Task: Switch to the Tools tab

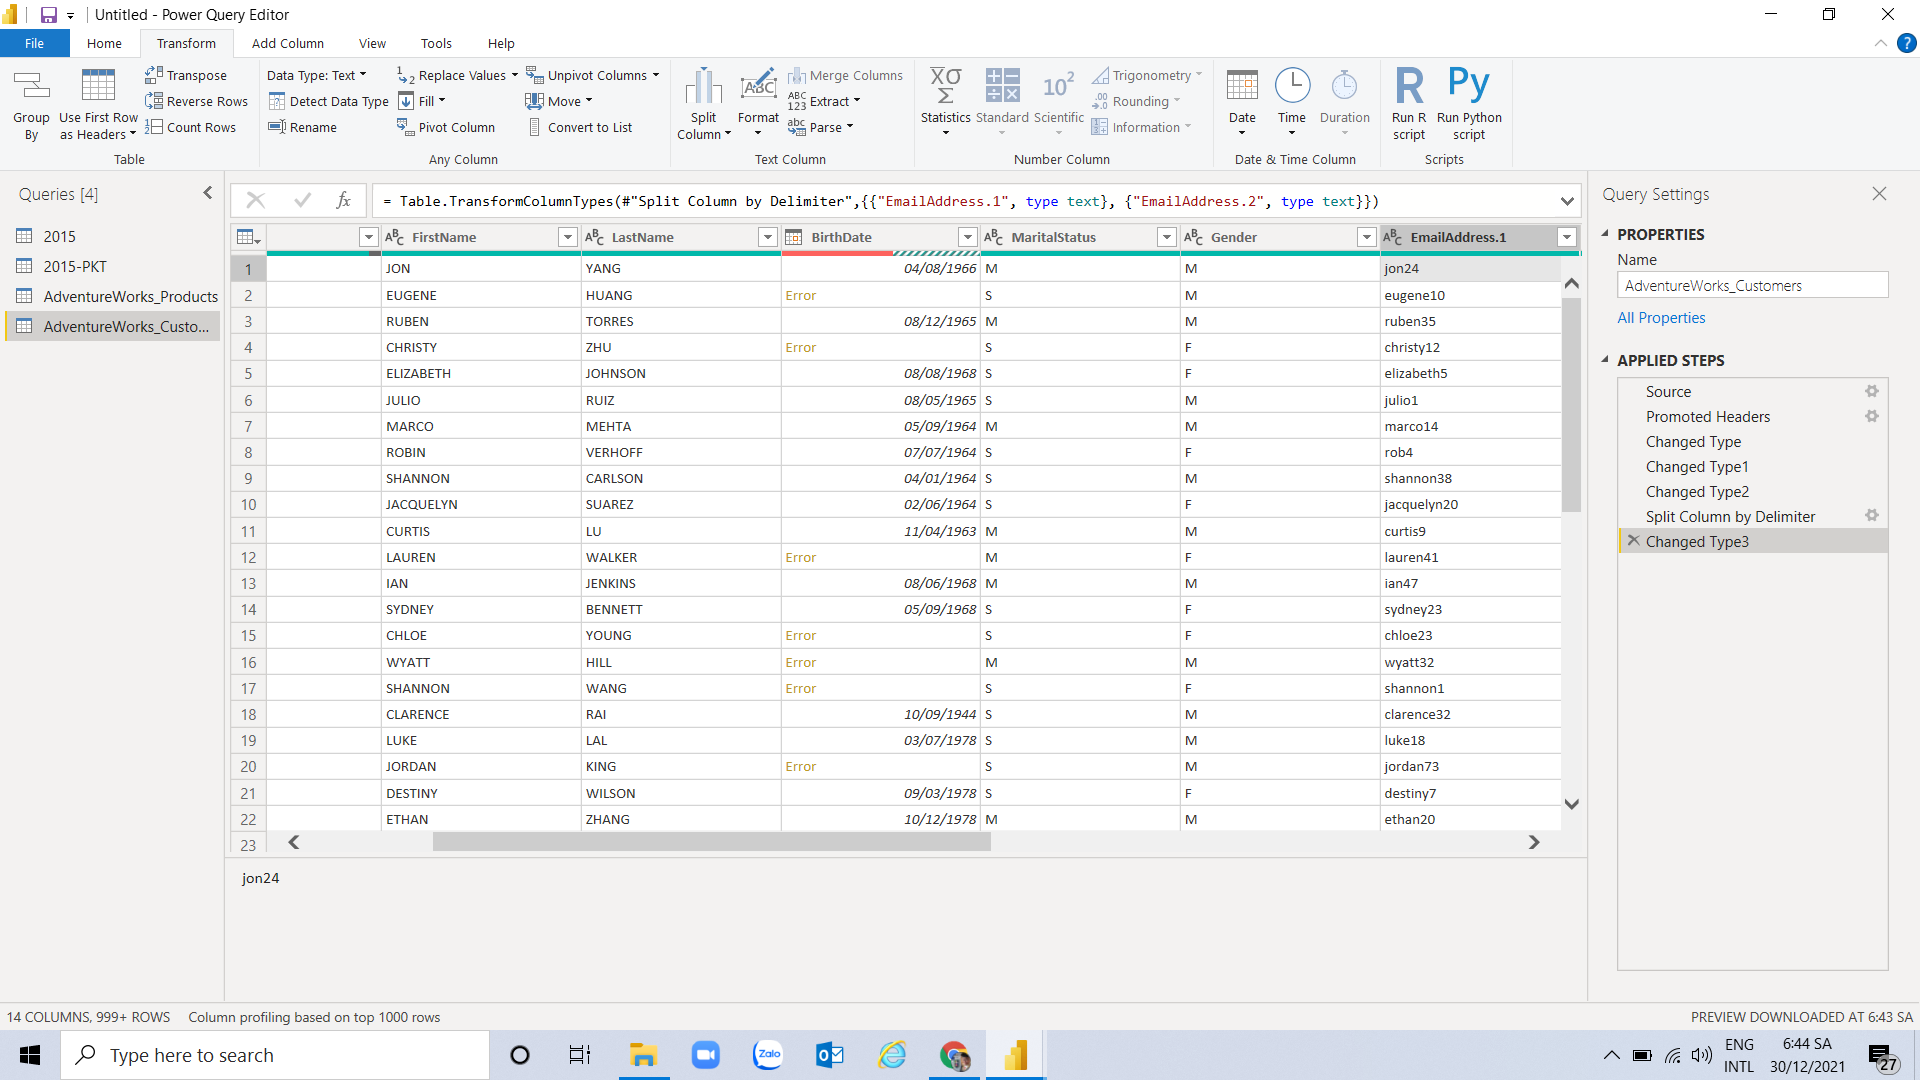Action: (436, 43)
